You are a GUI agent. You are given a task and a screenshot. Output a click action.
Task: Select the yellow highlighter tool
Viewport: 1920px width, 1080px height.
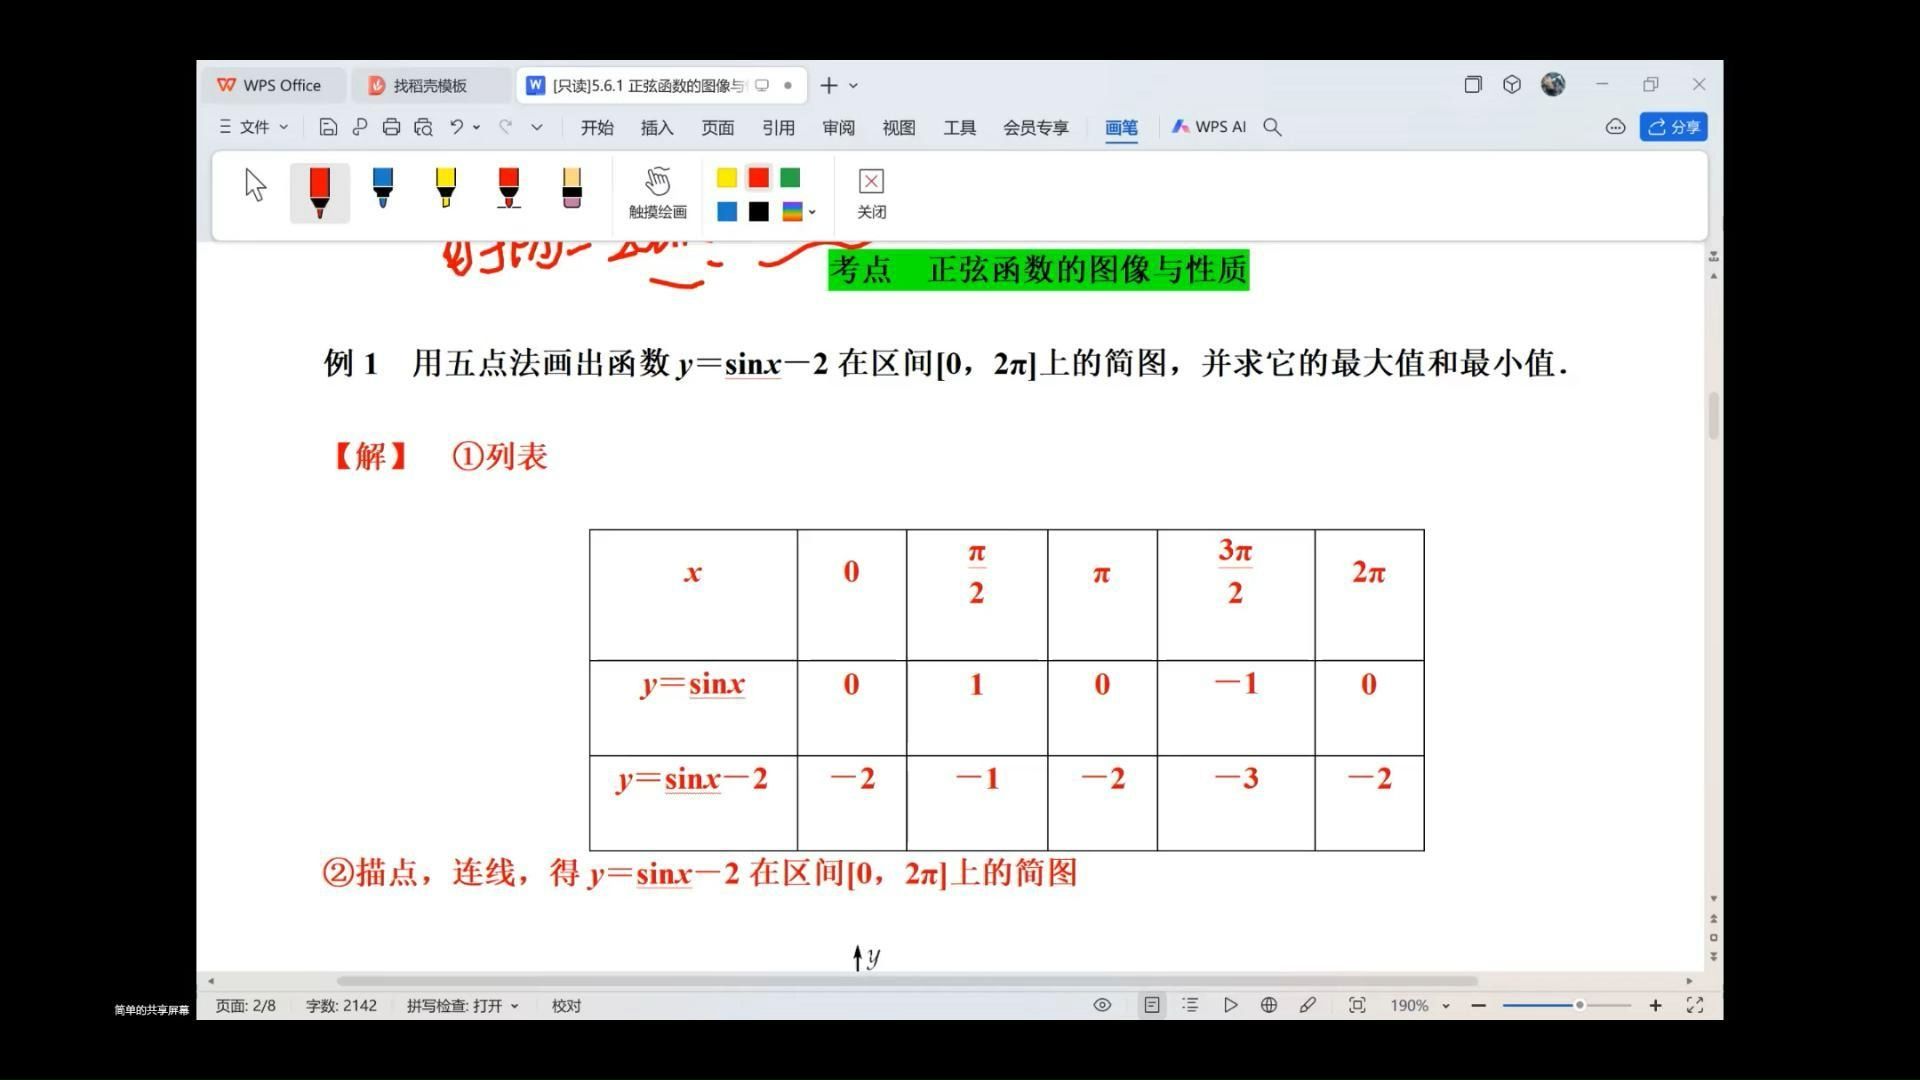[x=446, y=191]
